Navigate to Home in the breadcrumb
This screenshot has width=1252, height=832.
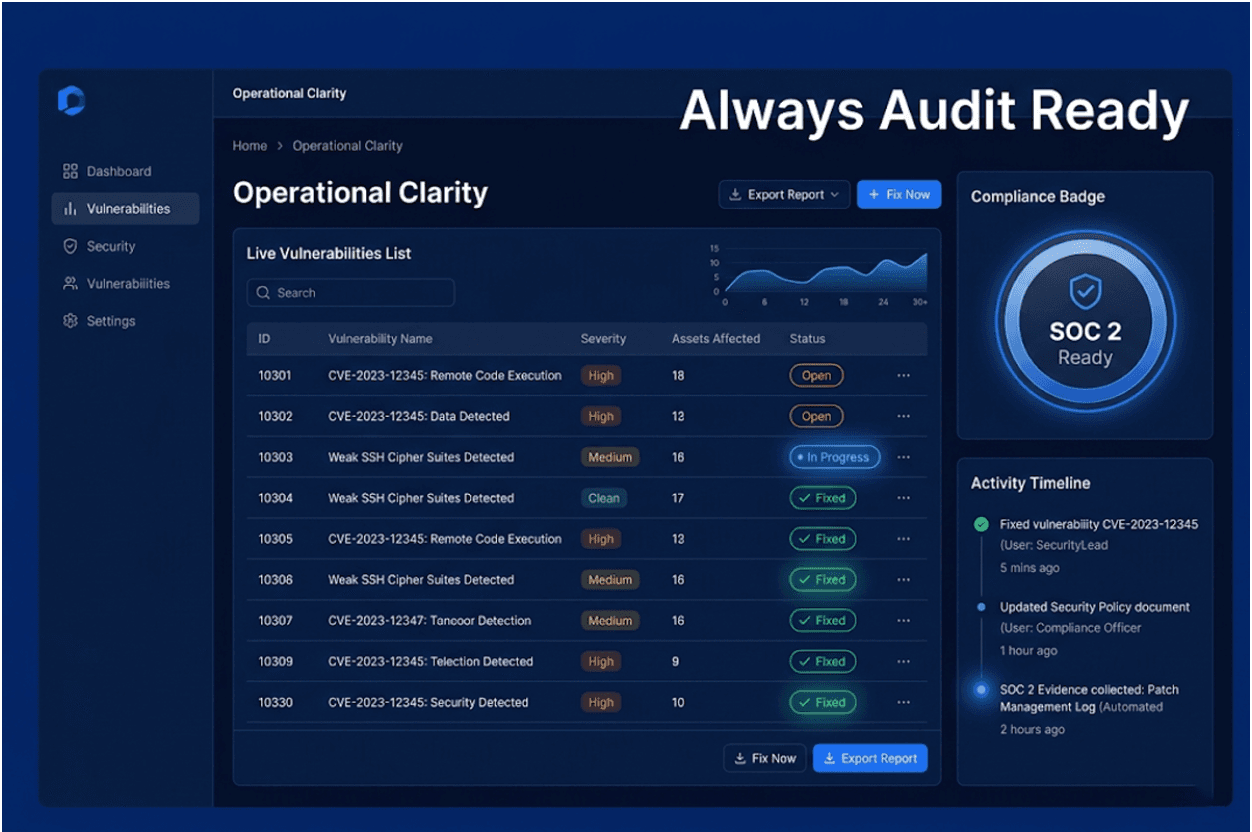click(x=250, y=146)
